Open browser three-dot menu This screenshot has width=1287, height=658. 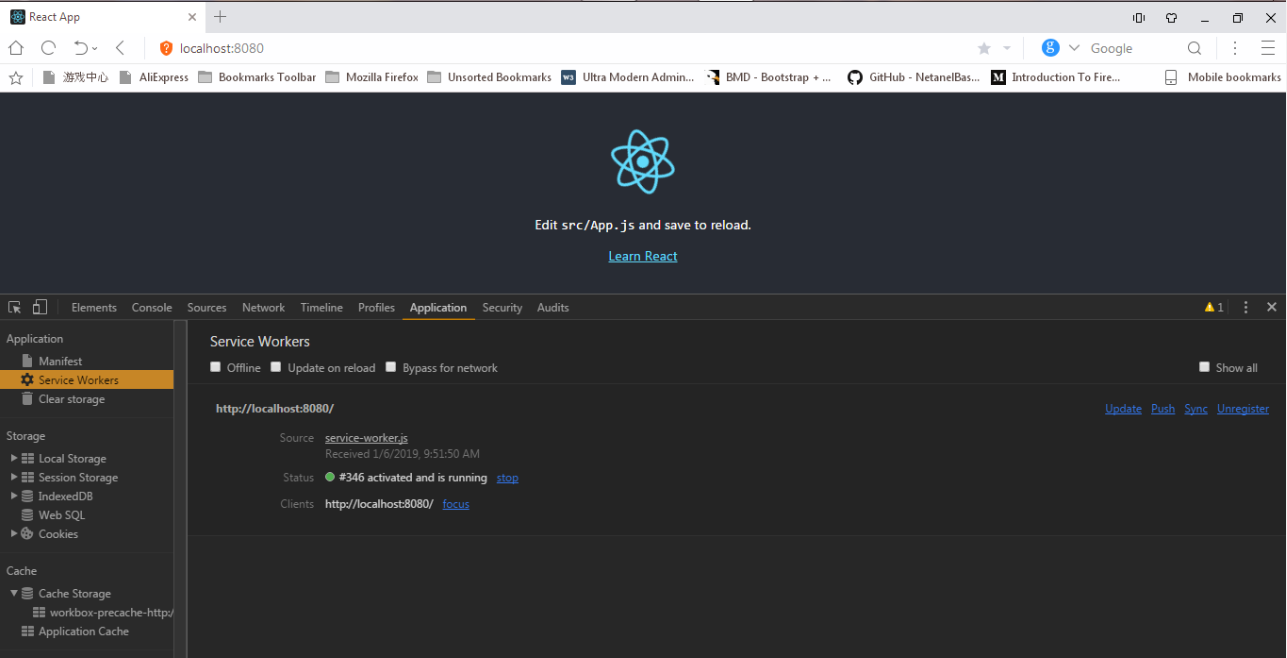pos(1235,48)
